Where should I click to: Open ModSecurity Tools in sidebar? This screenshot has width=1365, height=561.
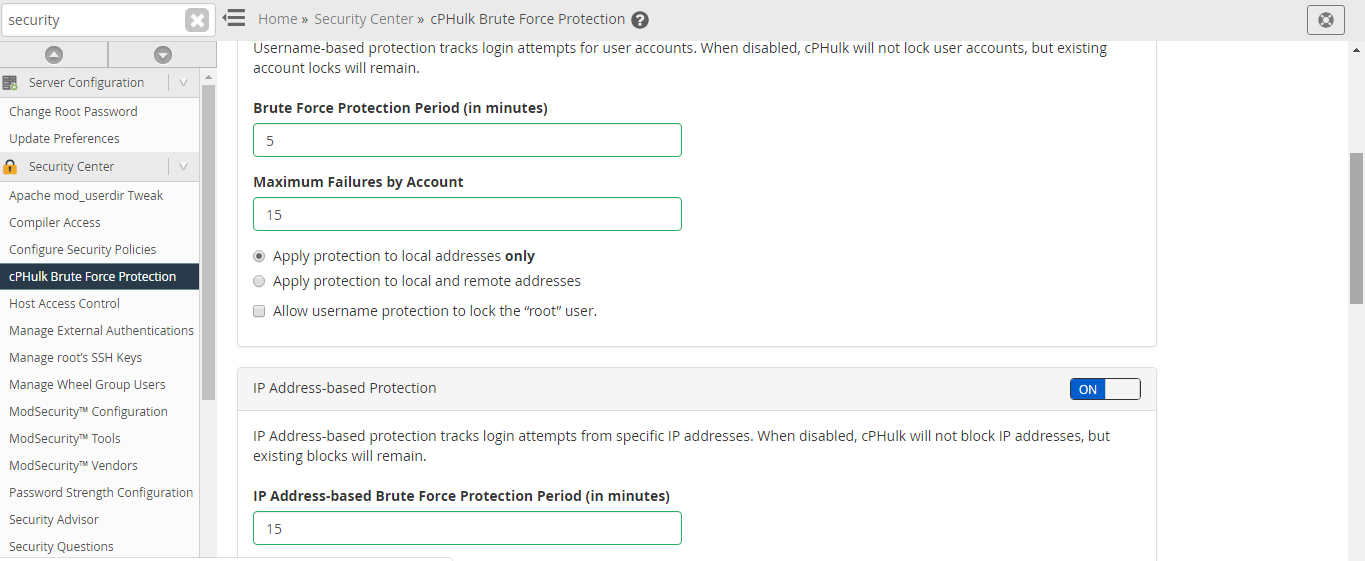click(x=64, y=438)
